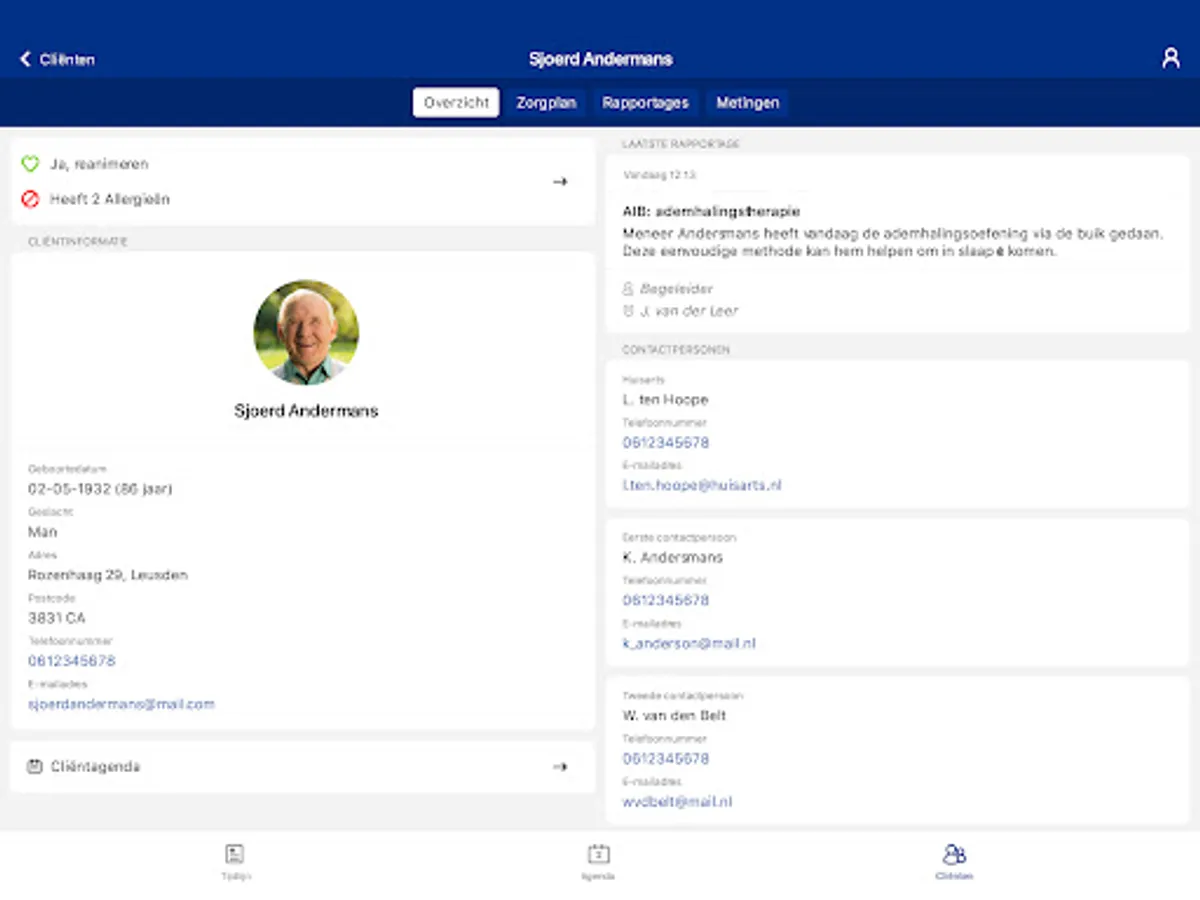
Task: Click the green heart reanimeren icon
Action: (x=30, y=164)
